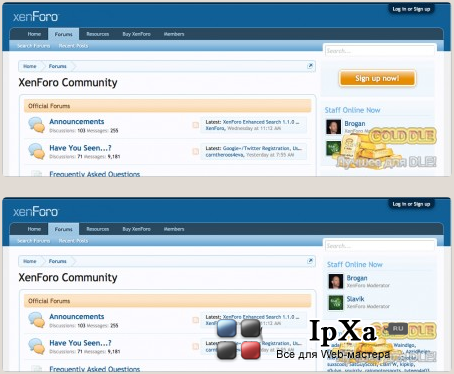Open the breadcrumb jump arrow icon in bottom panel
The height and width of the screenshot is (374, 454).
310,261
